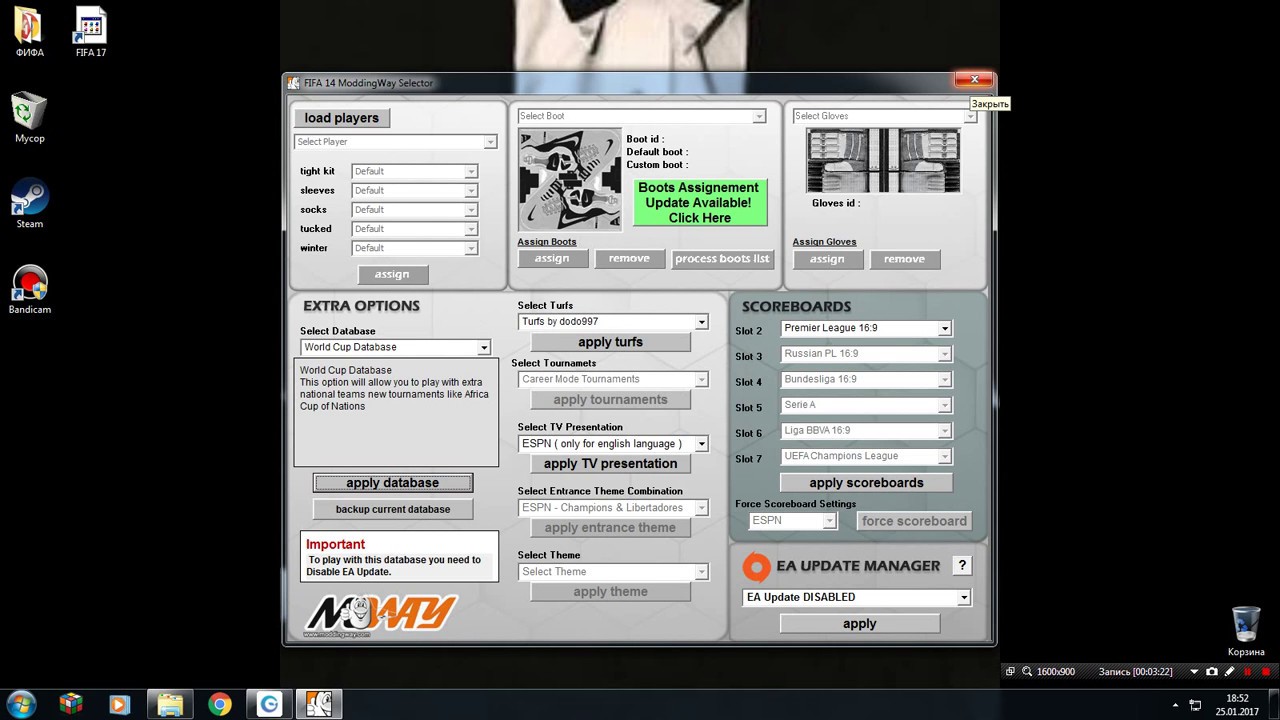The width and height of the screenshot is (1280, 720).
Task: Open the Slot 2 scoreboard dropdown
Action: click(866, 328)
